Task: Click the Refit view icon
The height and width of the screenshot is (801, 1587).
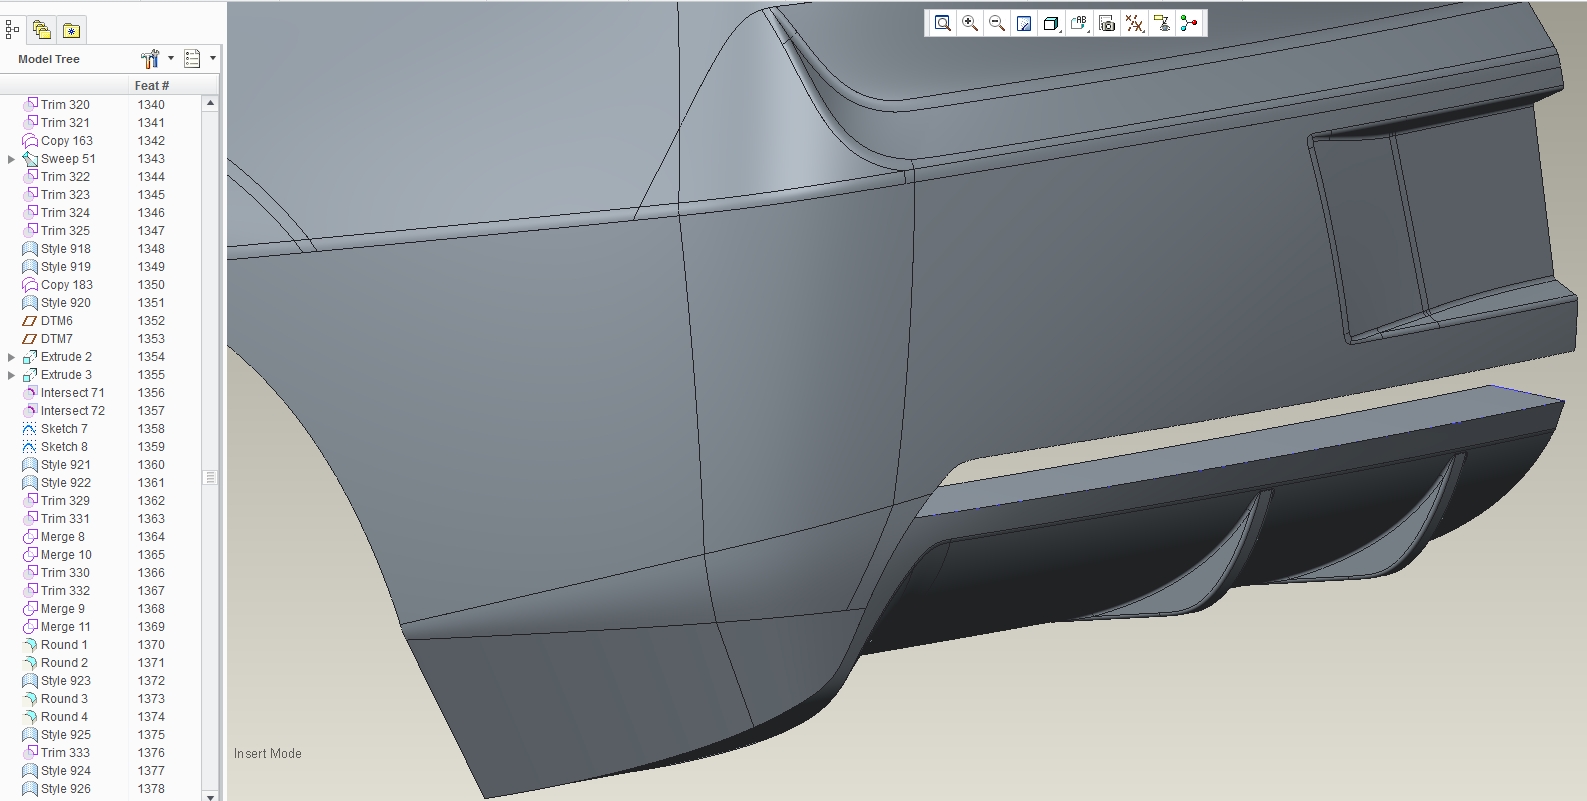Action: coord(942,23)
